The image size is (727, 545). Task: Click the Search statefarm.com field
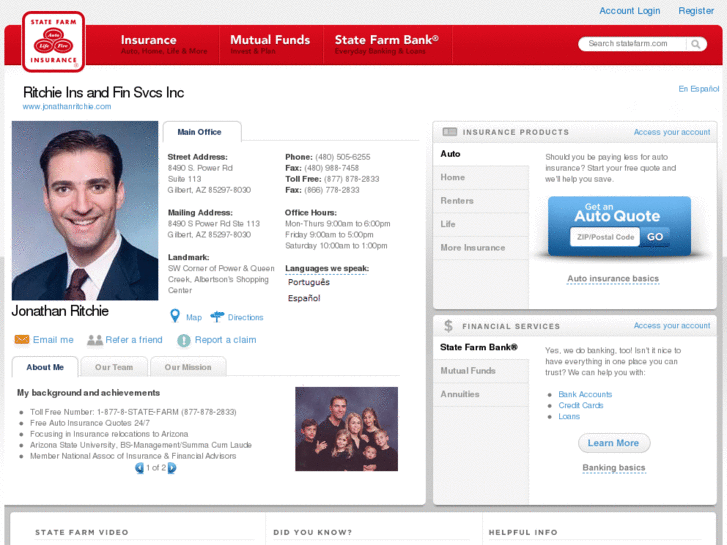(x=633, y=44)
